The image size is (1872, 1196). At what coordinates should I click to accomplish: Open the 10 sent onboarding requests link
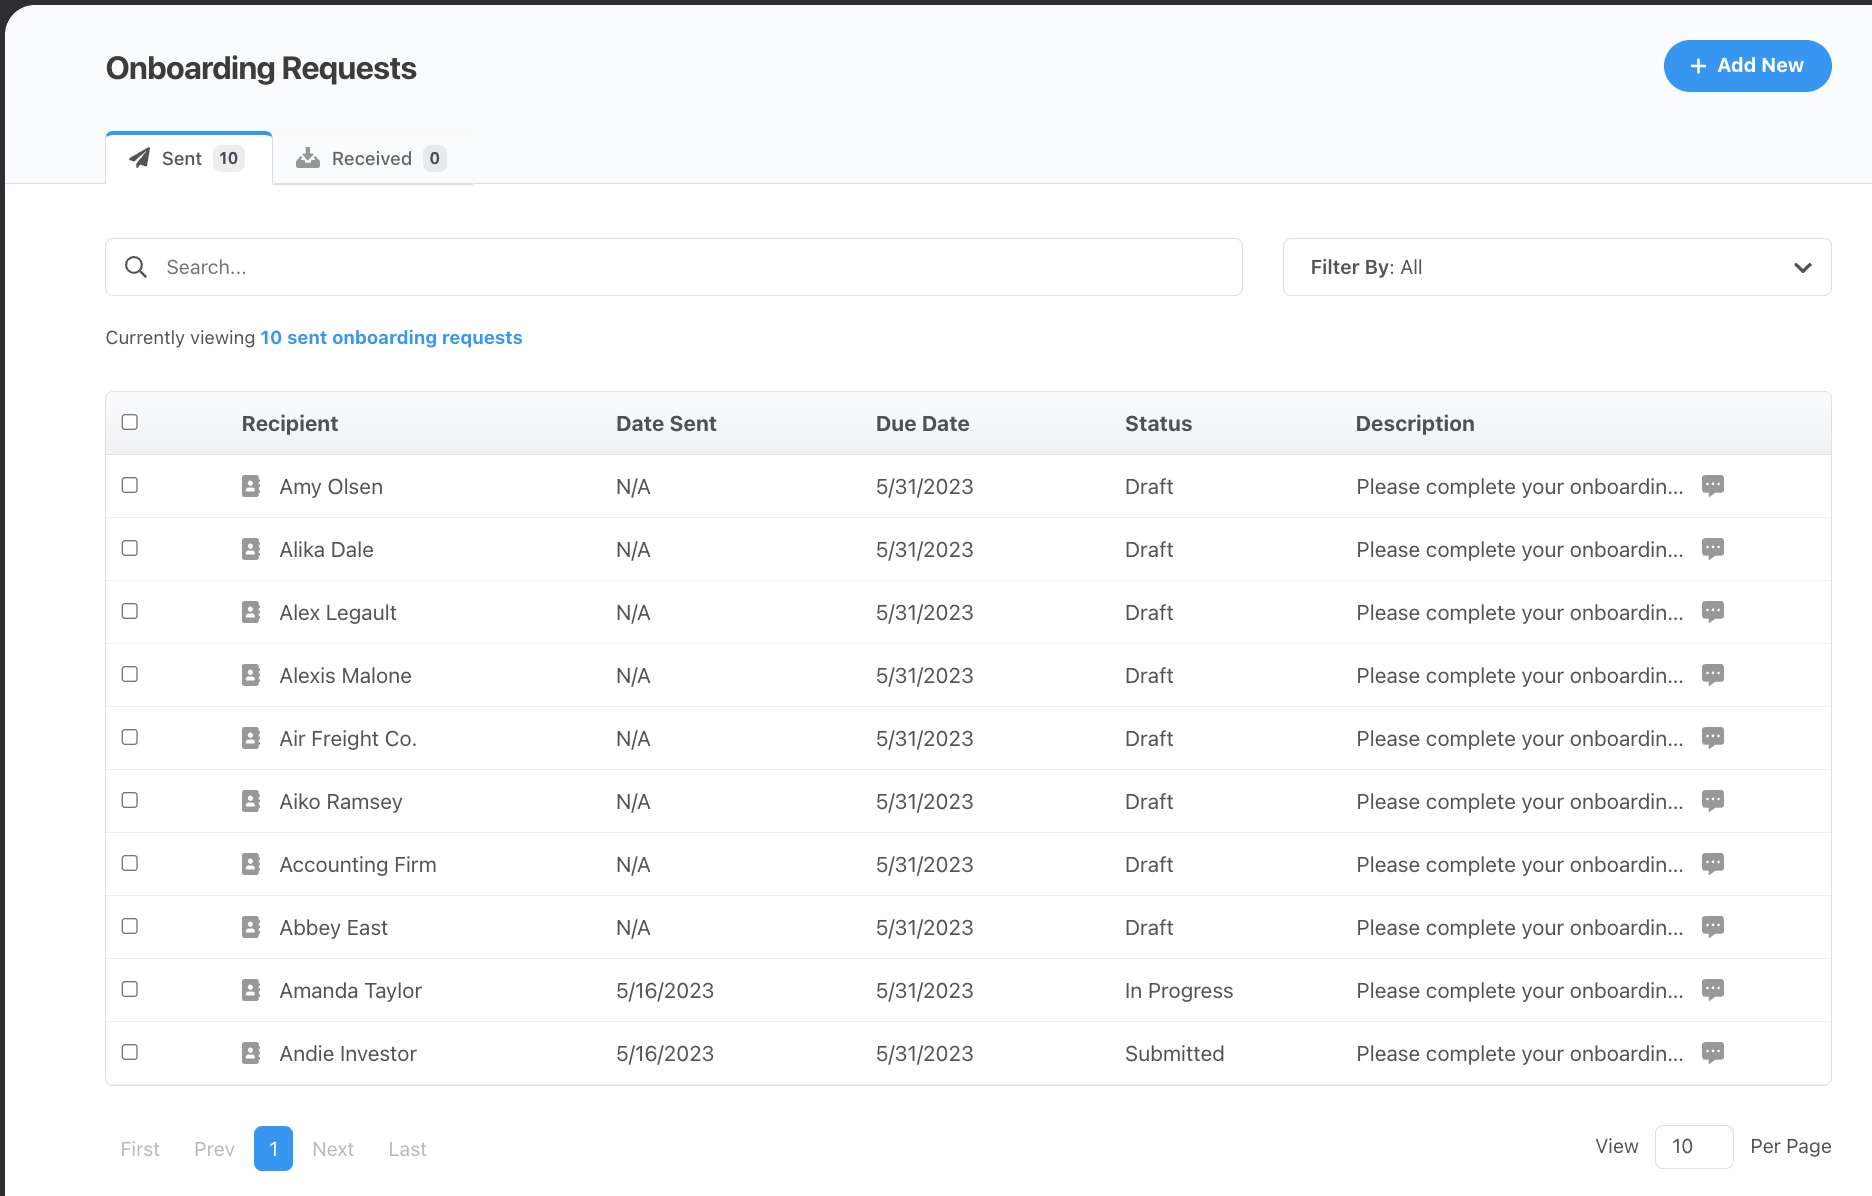click(390, 337)
